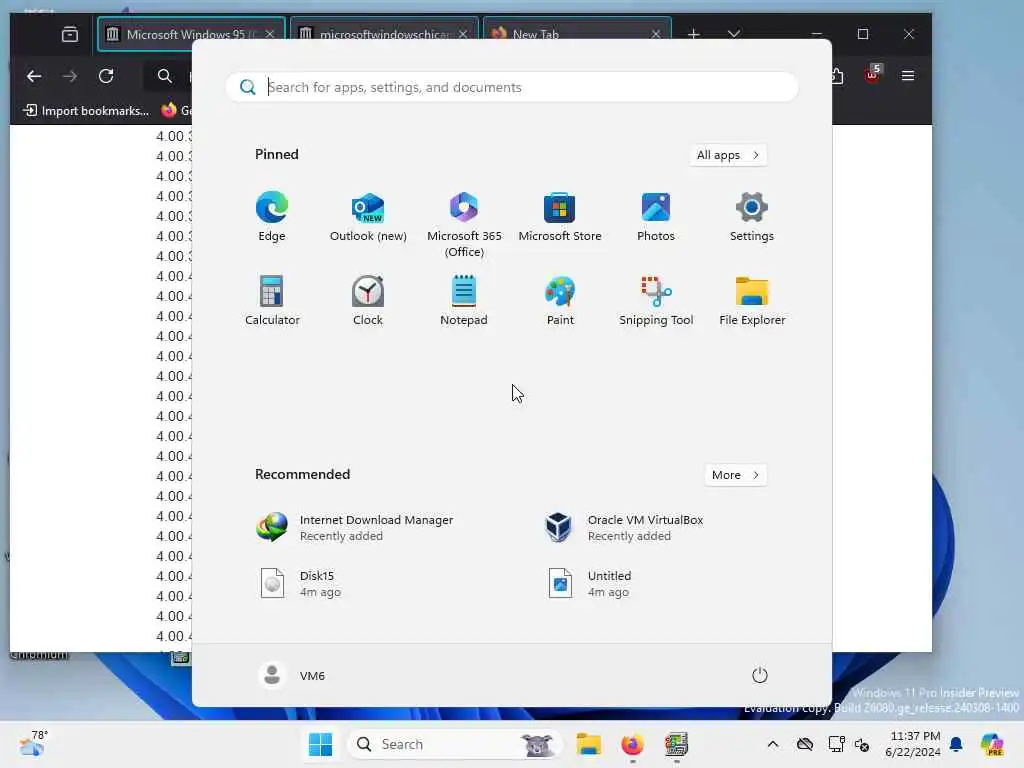Click the taskbar Search box
This screenshot has width=1024, height=768.
(455, 744)
